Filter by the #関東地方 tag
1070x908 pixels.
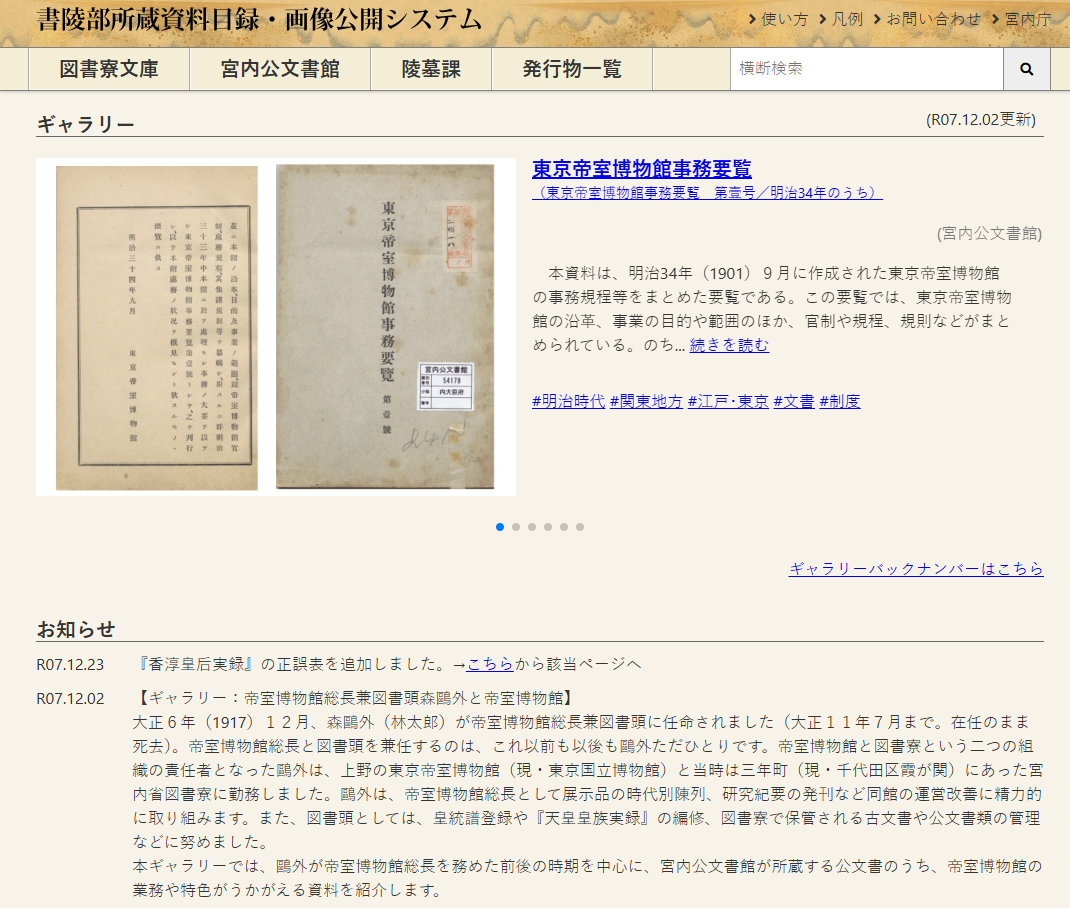[646, 401]
